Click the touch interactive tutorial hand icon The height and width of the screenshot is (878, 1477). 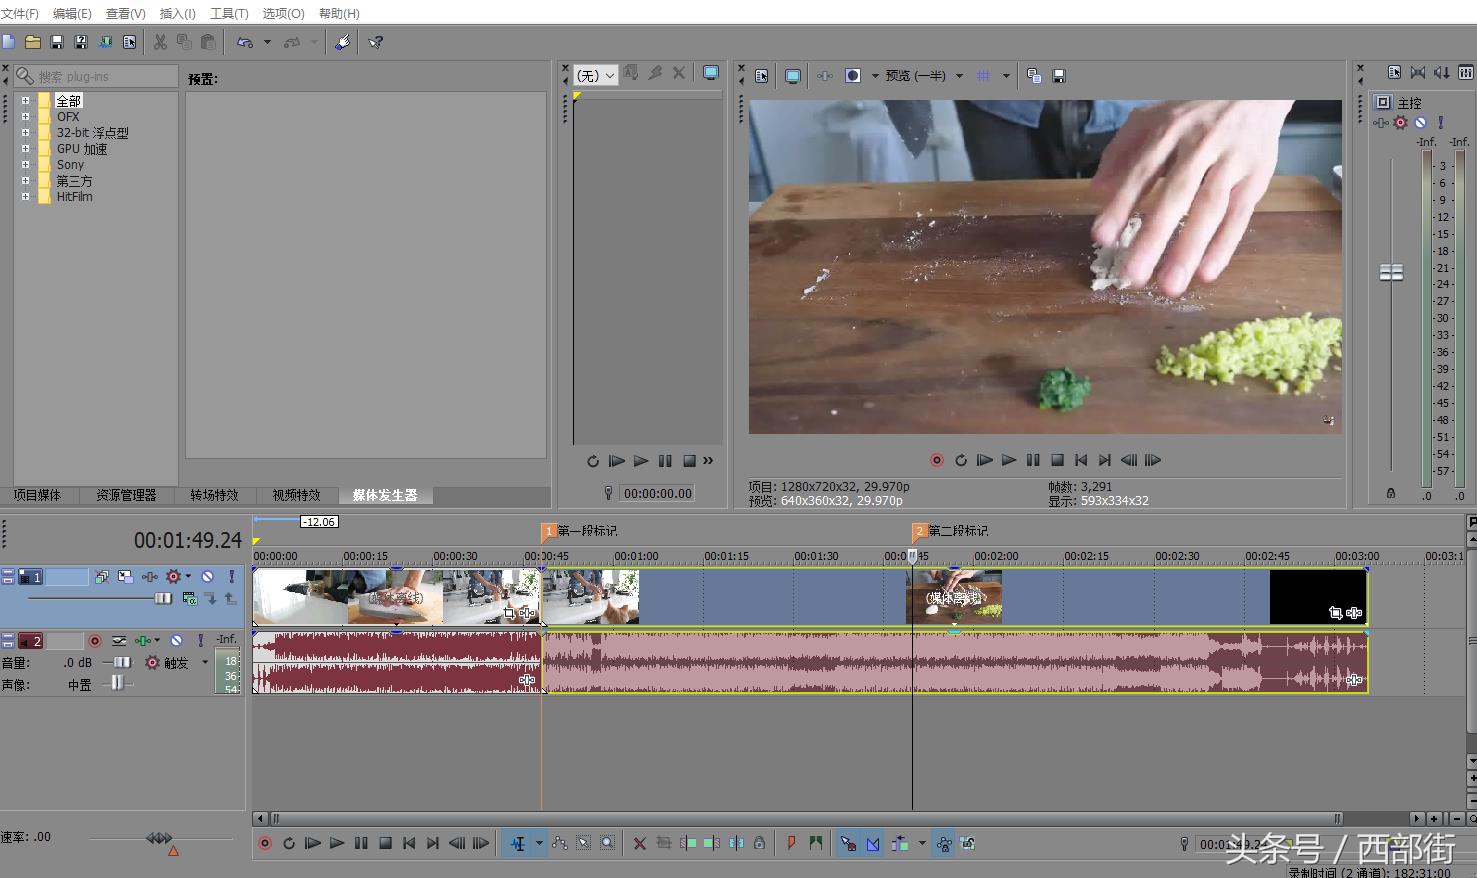(x=342, y=42)
